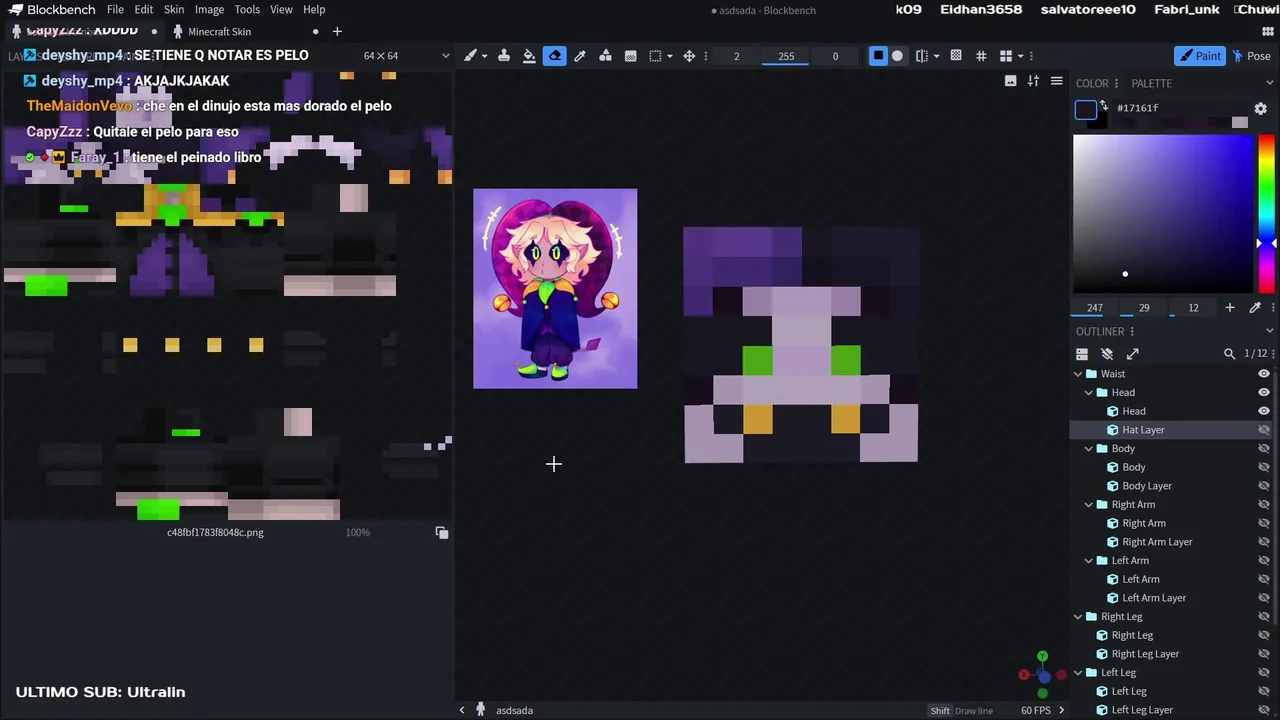The height and width of the screenshot is (720, 1280).
Task: Collapse the Waist group
Action: point(1078,374)
